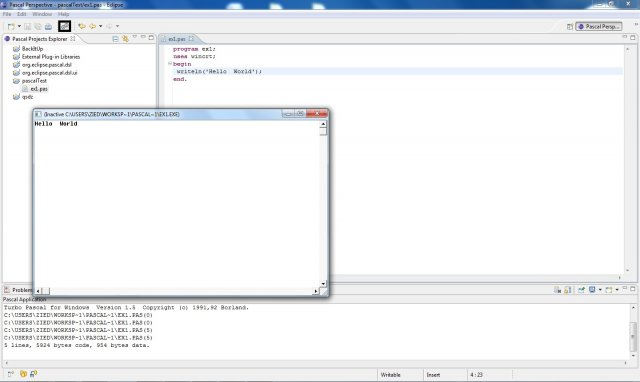Open the Open Console dropdown arrow
The height and width of the screenshot is (382, 640).
click(617, 290)
